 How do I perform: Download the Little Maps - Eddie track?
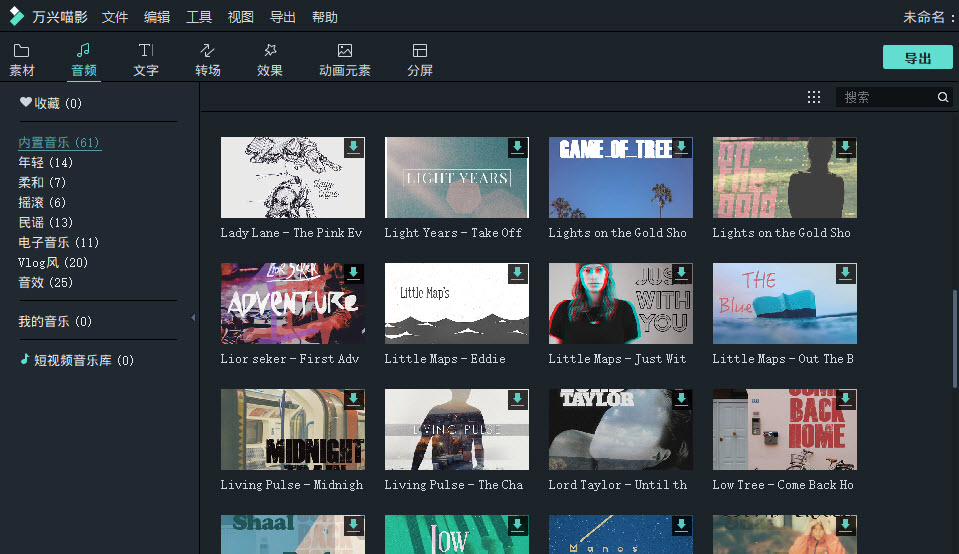[517, 273]
